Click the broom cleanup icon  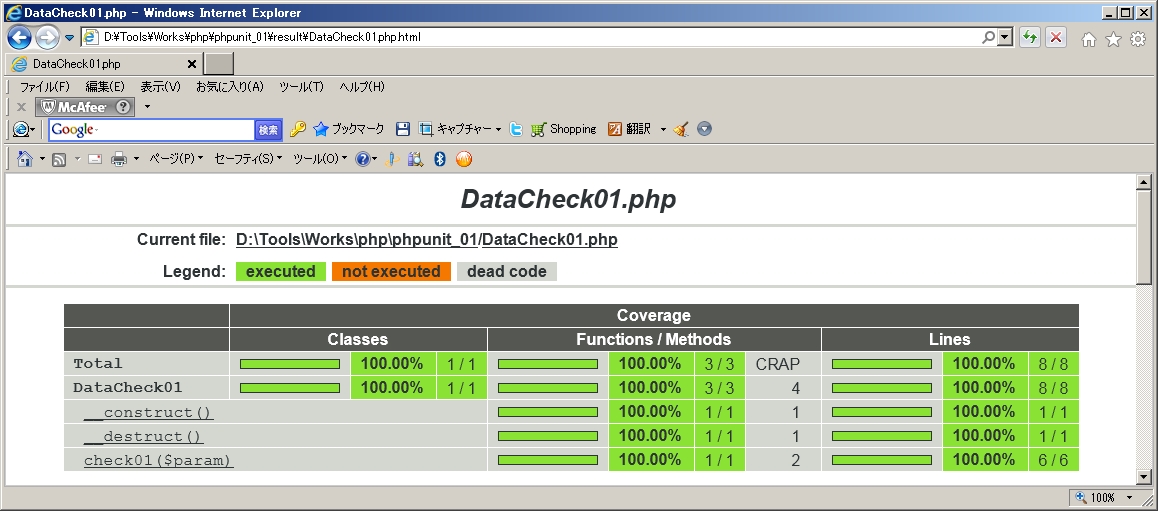tap(681, 129)
